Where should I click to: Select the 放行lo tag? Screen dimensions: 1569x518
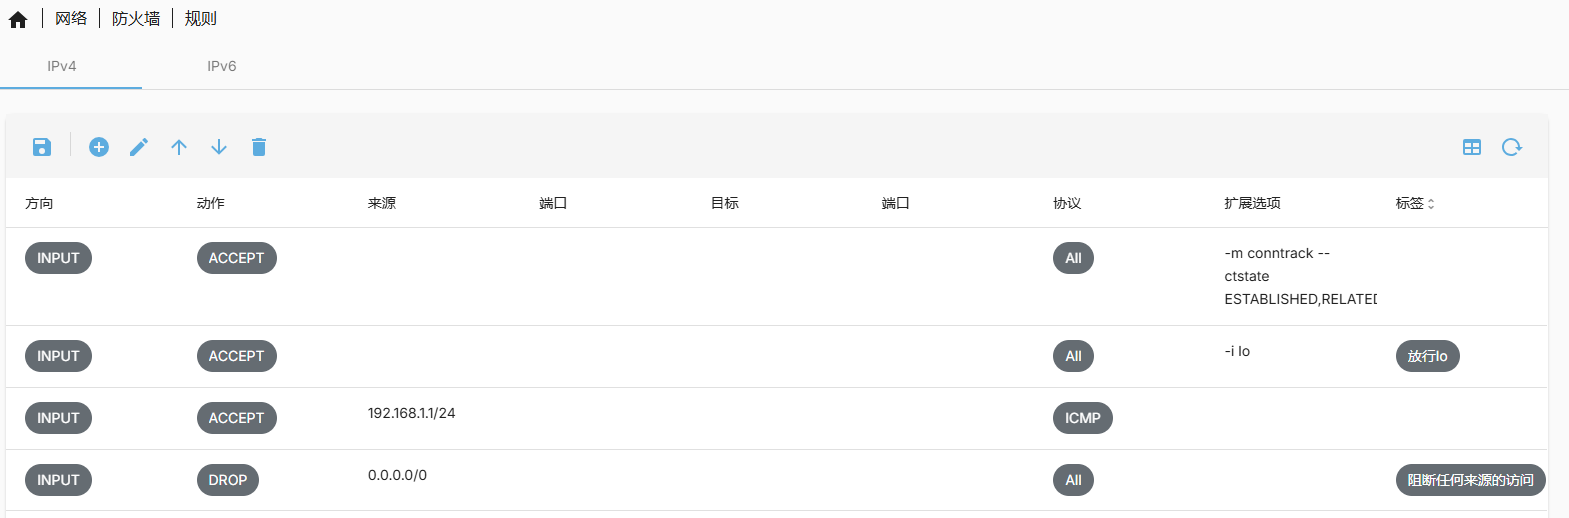[x=1427, y=356]
